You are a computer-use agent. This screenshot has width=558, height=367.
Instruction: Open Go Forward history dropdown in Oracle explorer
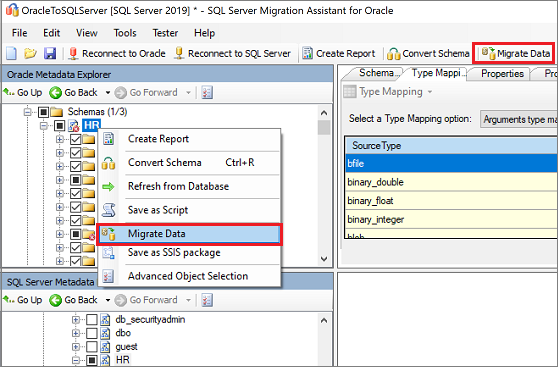point(188,93)
